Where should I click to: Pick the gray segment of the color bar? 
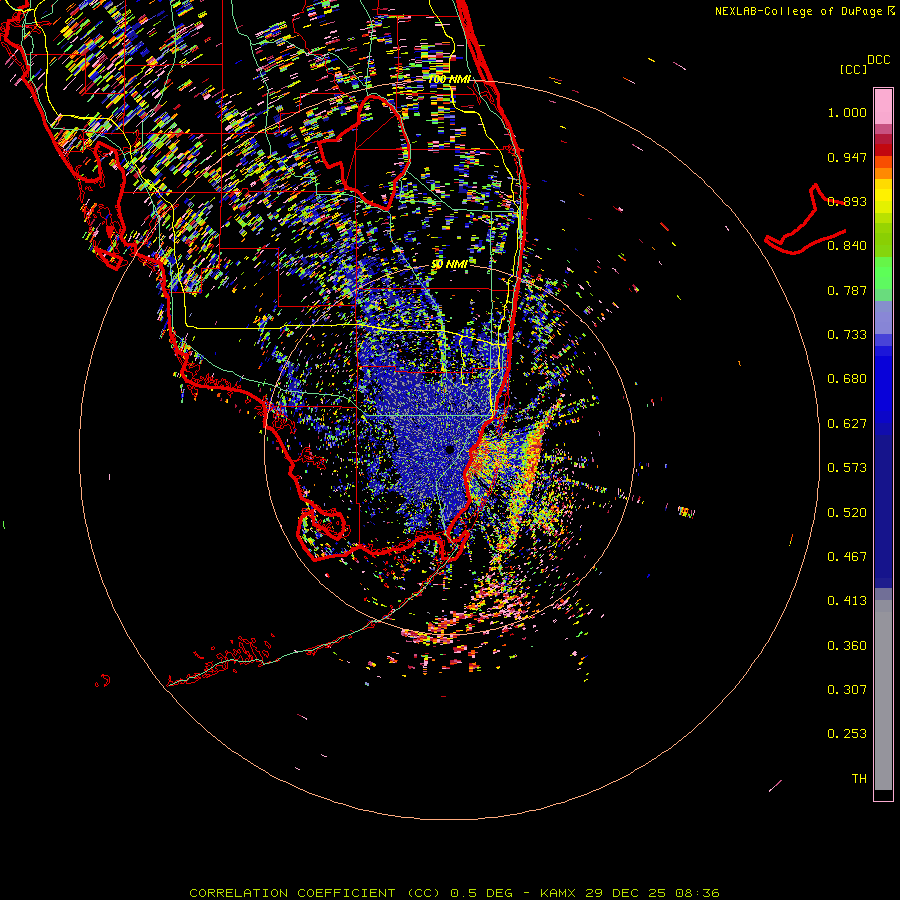pyautogui.click(x=883, y=695)
